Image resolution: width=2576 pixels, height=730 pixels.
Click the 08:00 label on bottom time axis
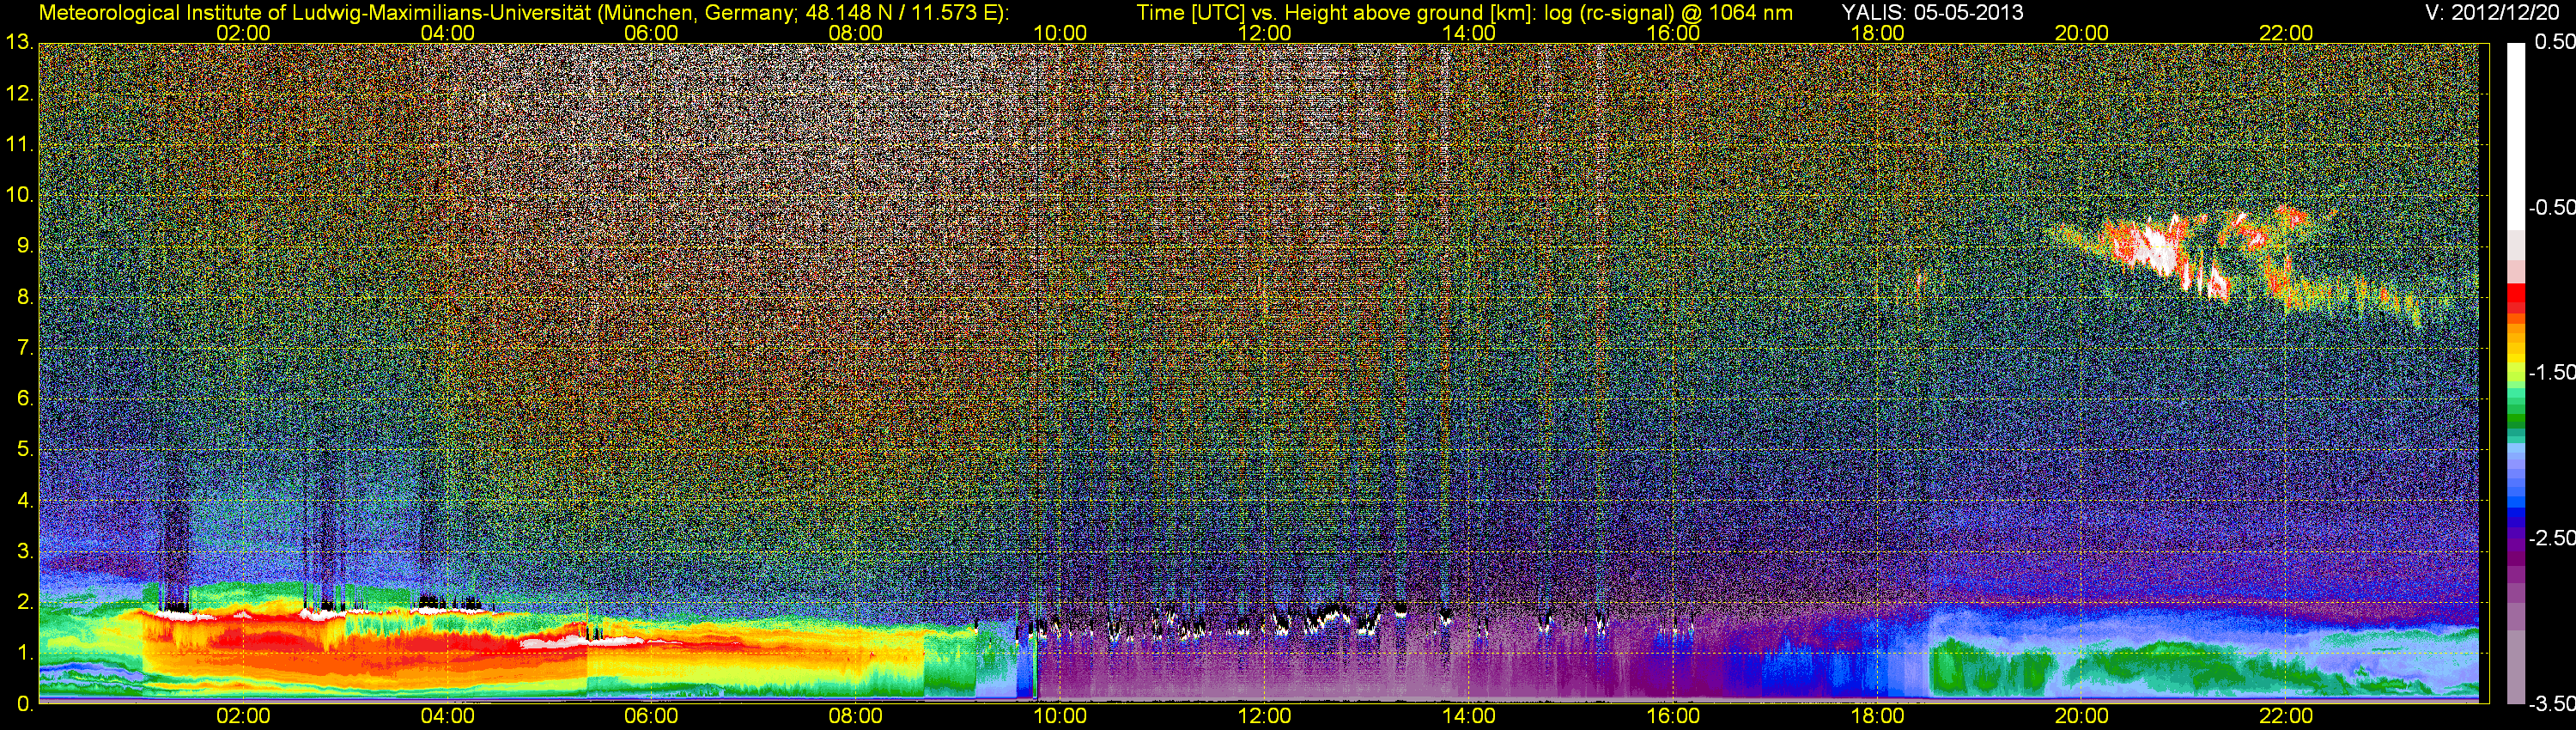pos(856,716)
